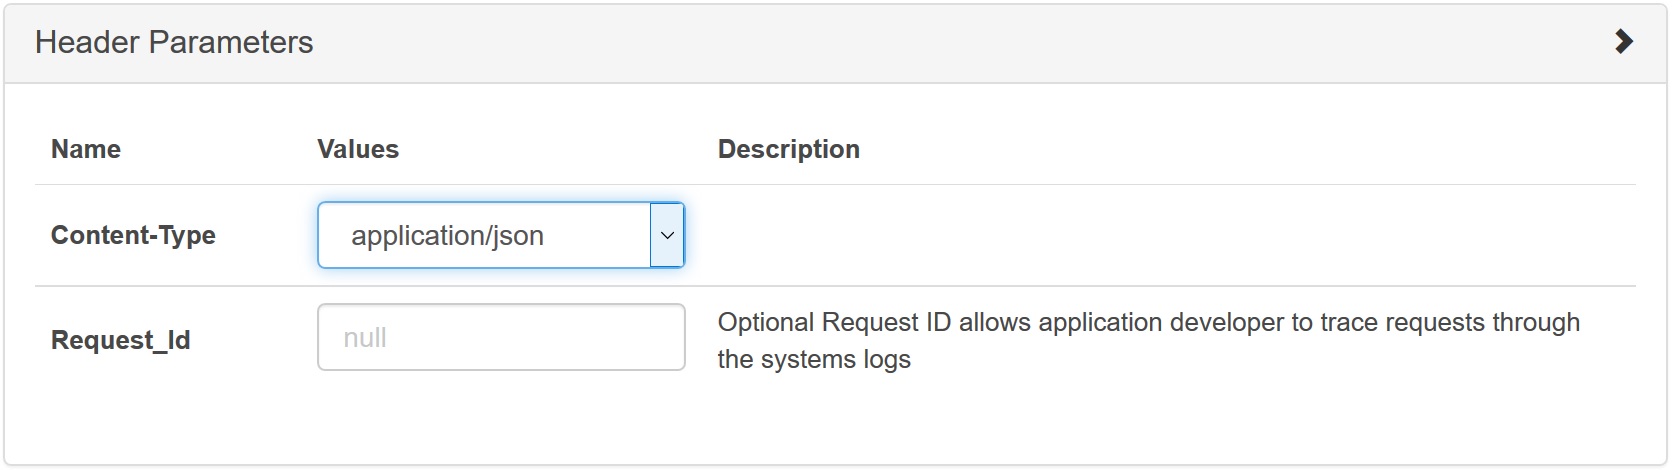Click the Values column header
The image size is (1672, 470).
tap(358, 149)
